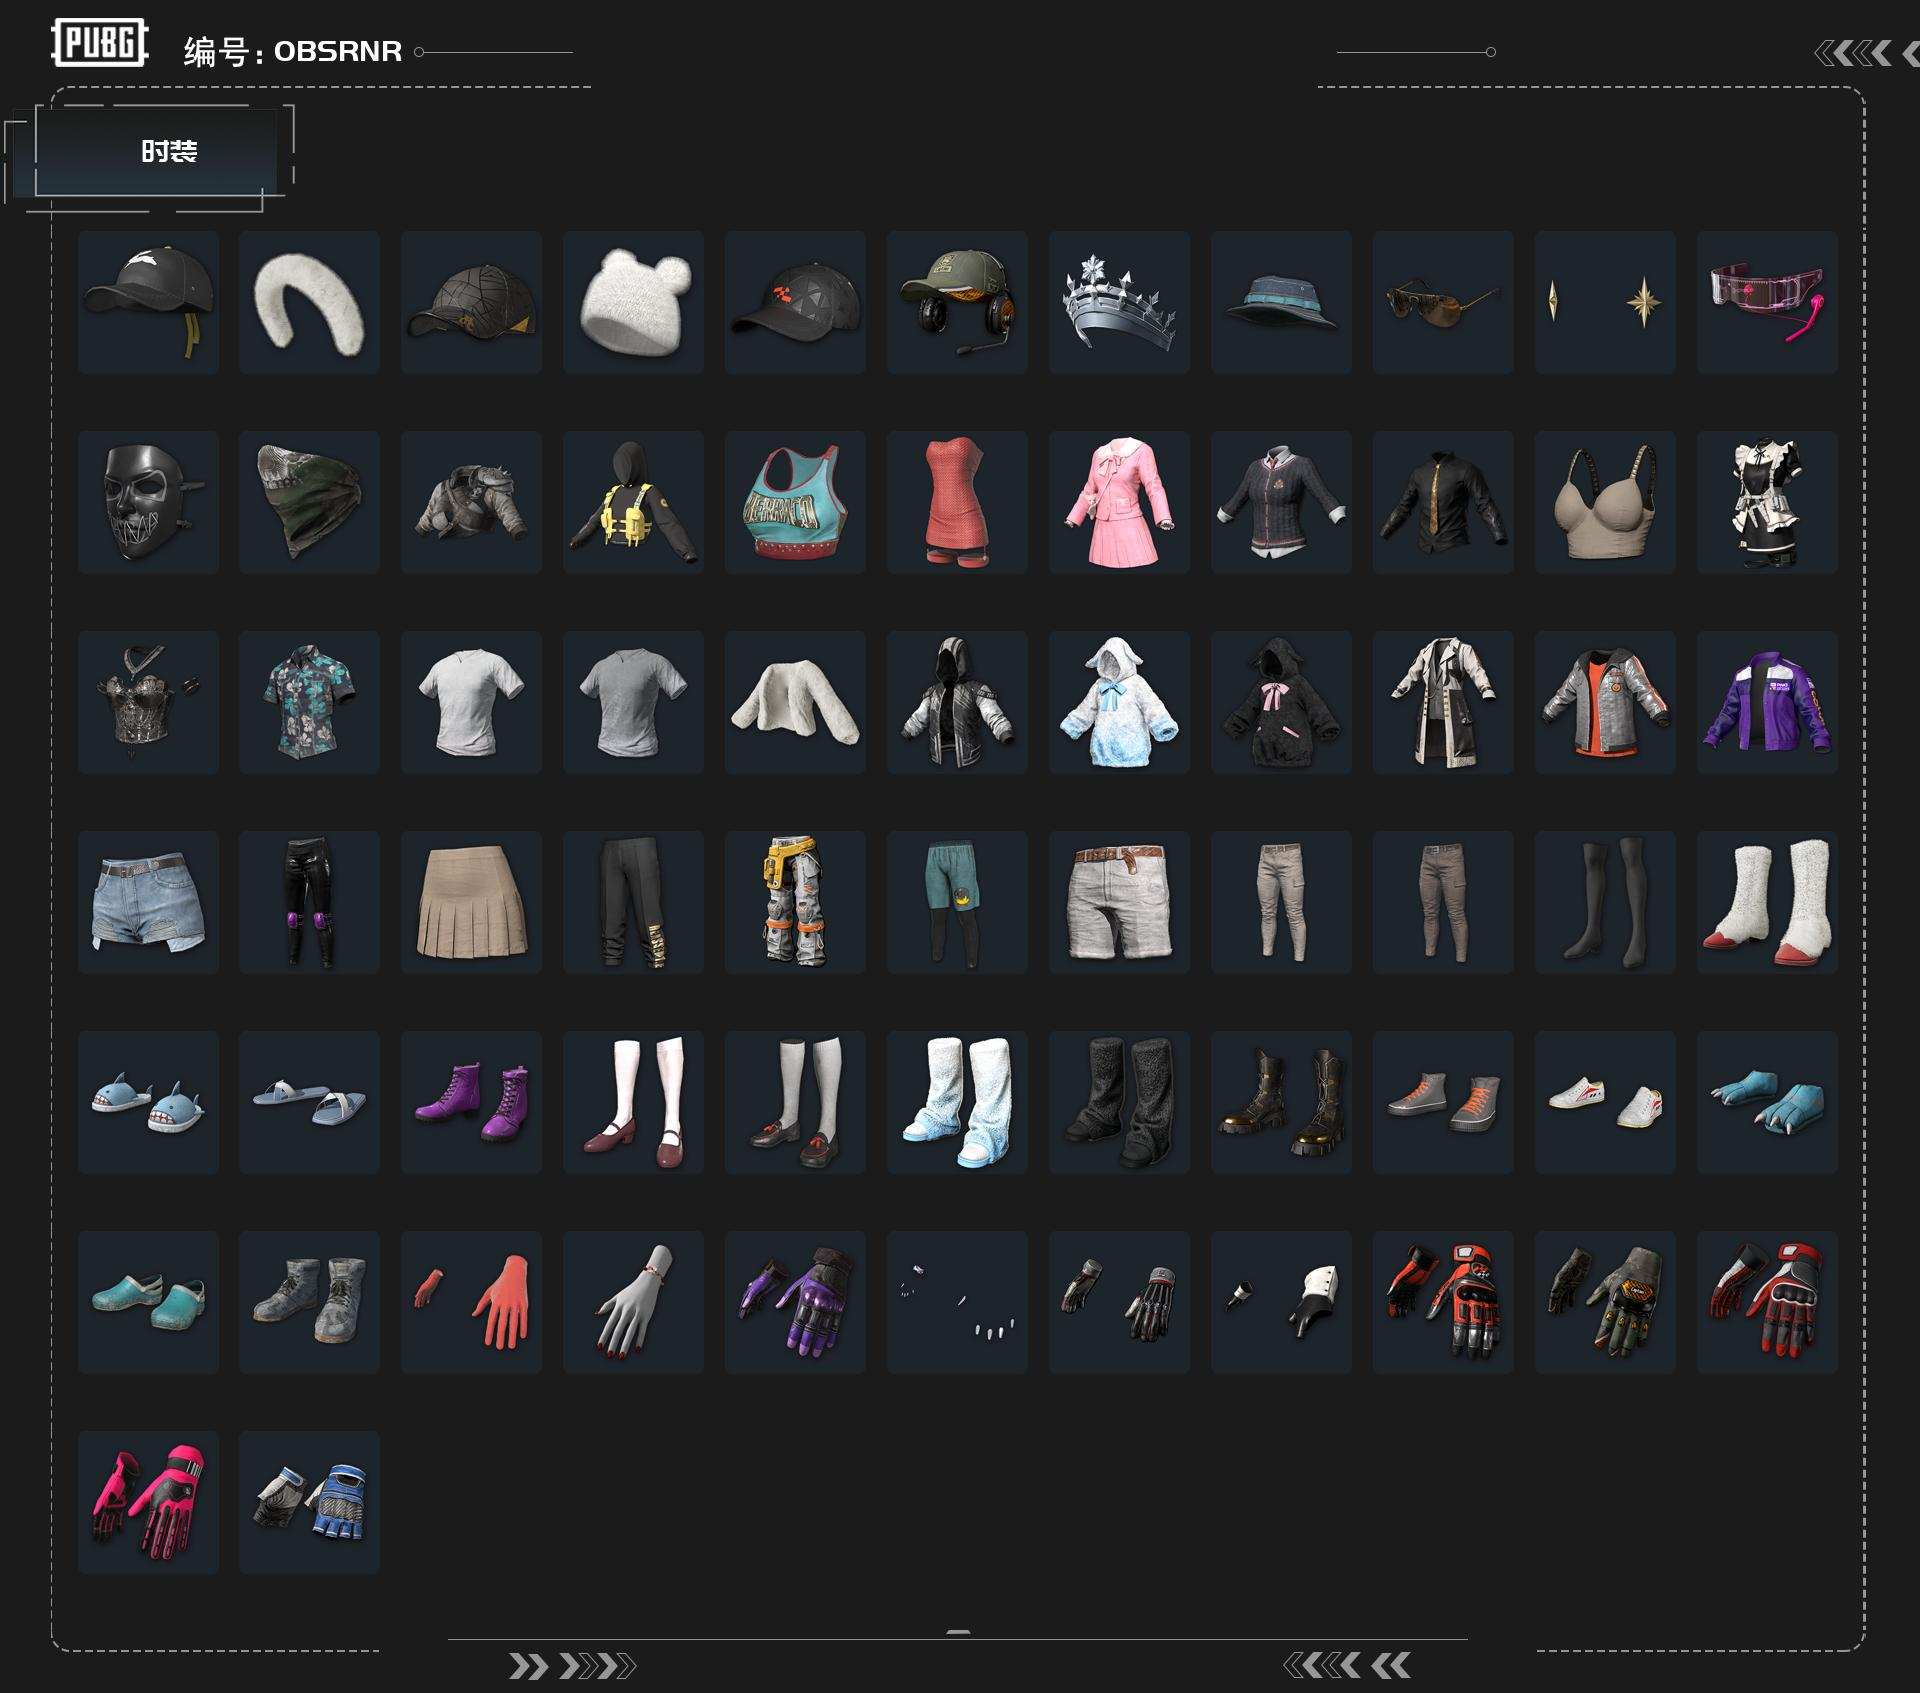Select the gold star earrings
The height and width of the screenshot is (1693, 1920).
pos(1605,302)
